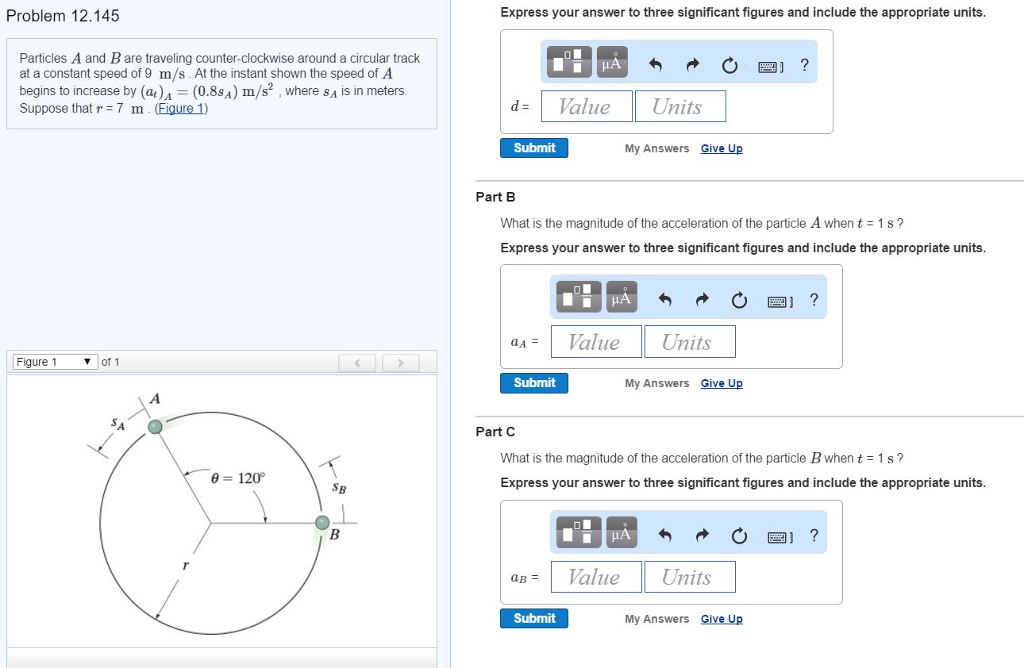1024x668 pixels.
Task: Click the Value input field for d
Action: pyautogui.click(x=586, y=106)
